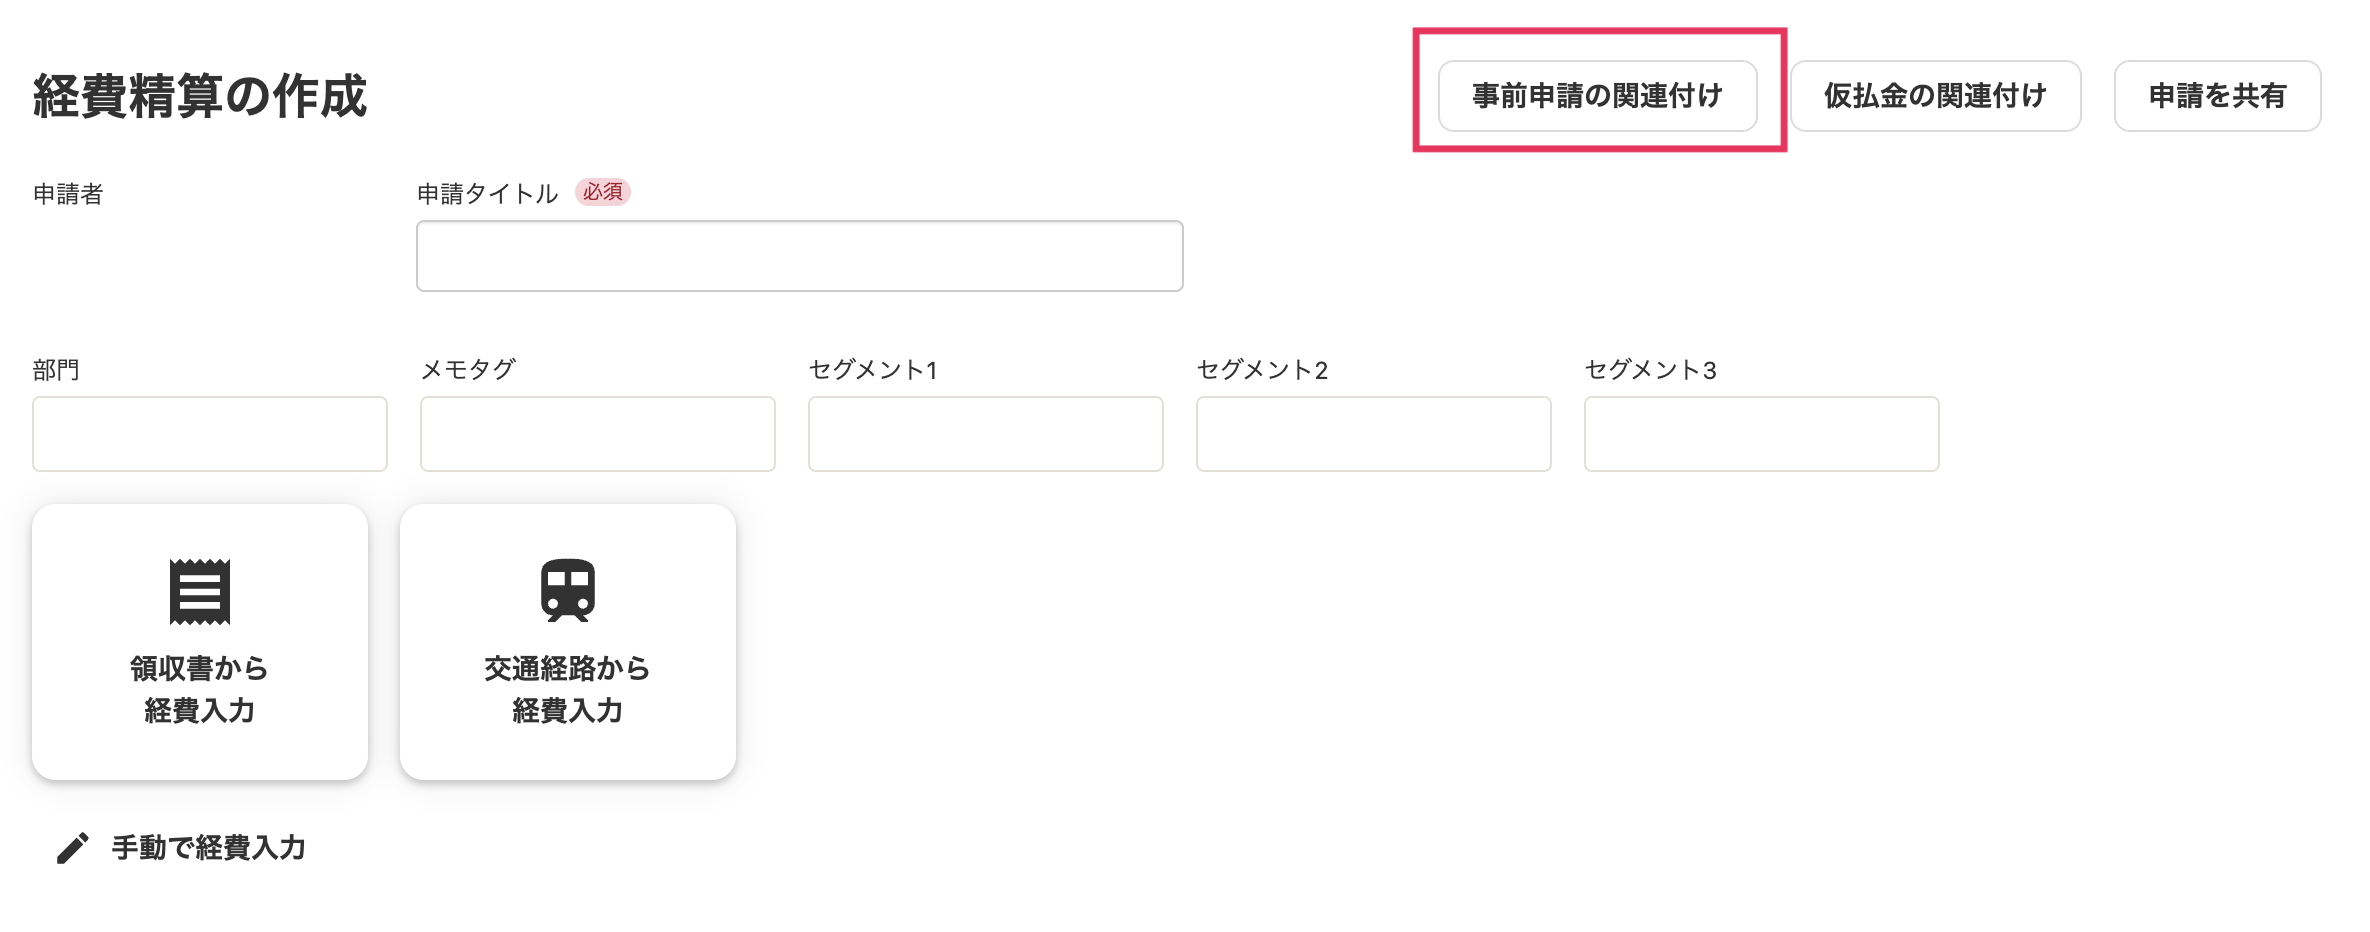2370x932 pixels.
Task: Click the 申請者 label
Action: pos(68,194)
